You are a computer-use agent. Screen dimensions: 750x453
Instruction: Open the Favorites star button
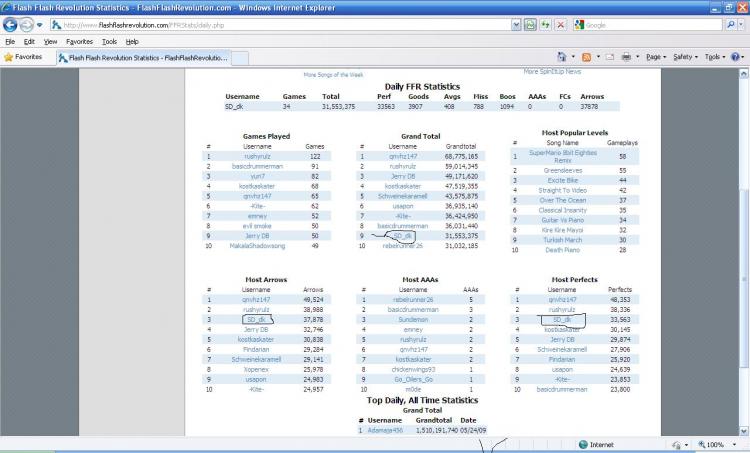coord(23,57)
